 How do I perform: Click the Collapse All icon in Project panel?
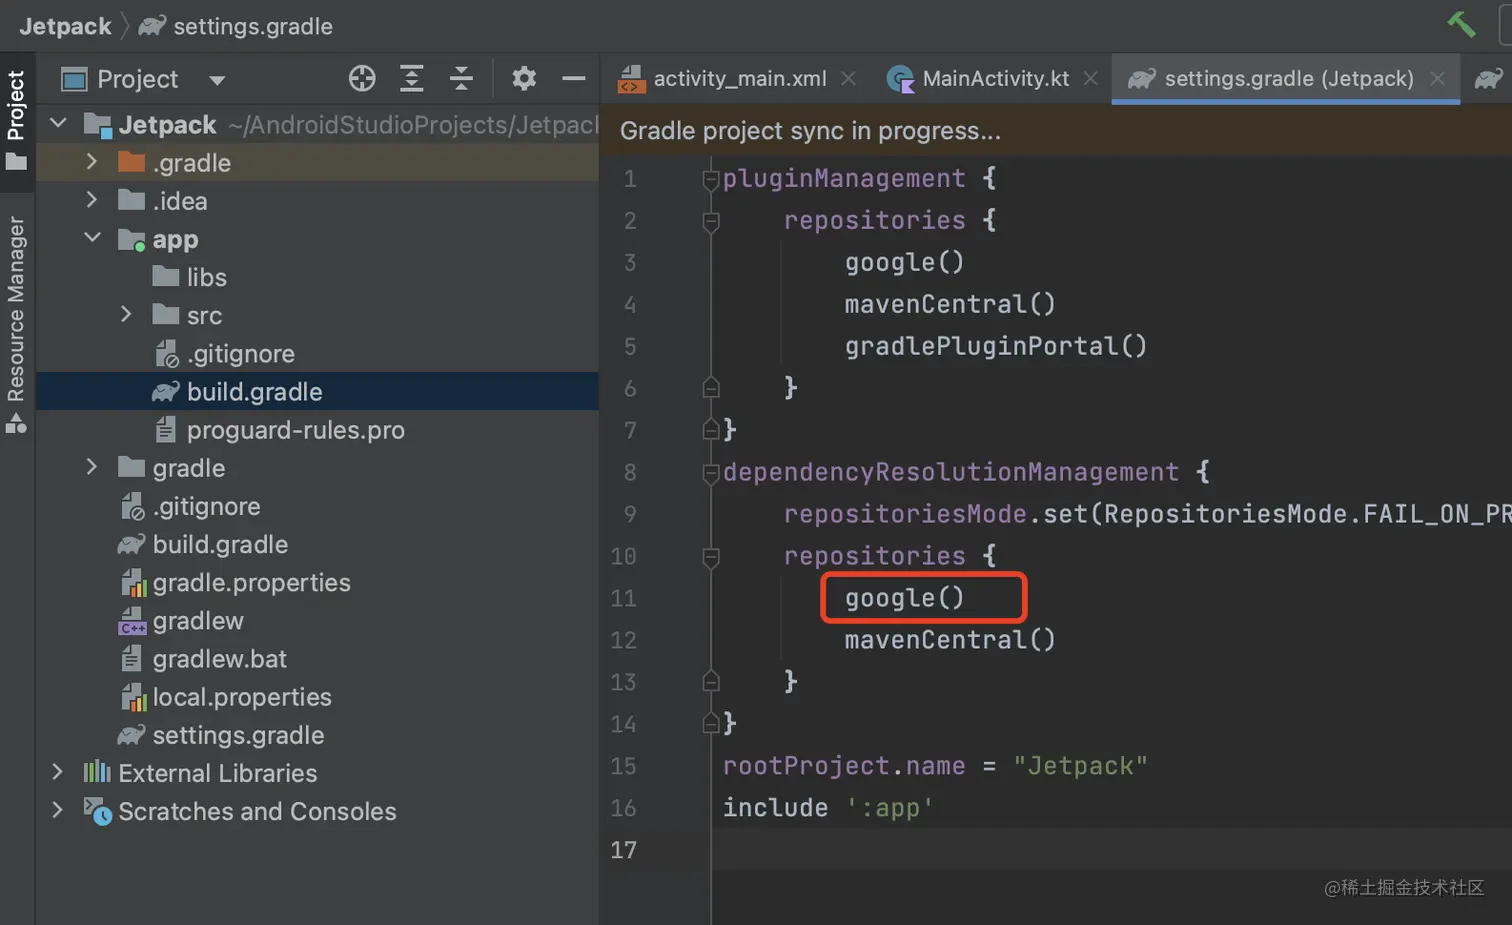click(461, 78)
